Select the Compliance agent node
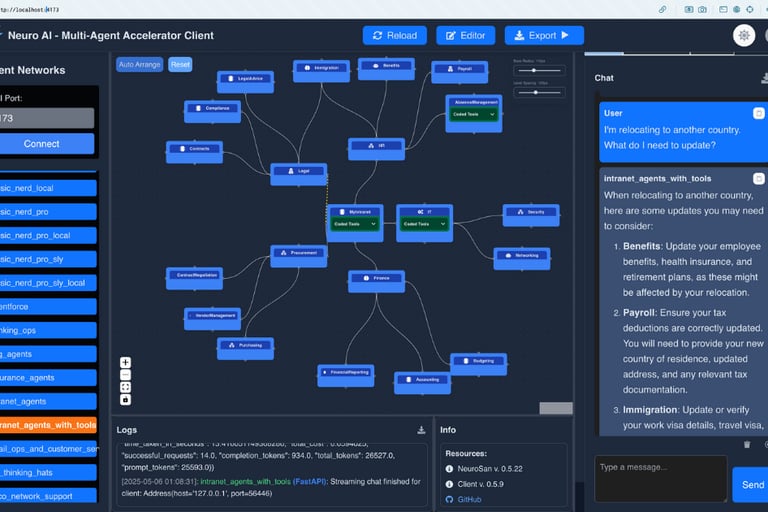 tap(212, 111)
